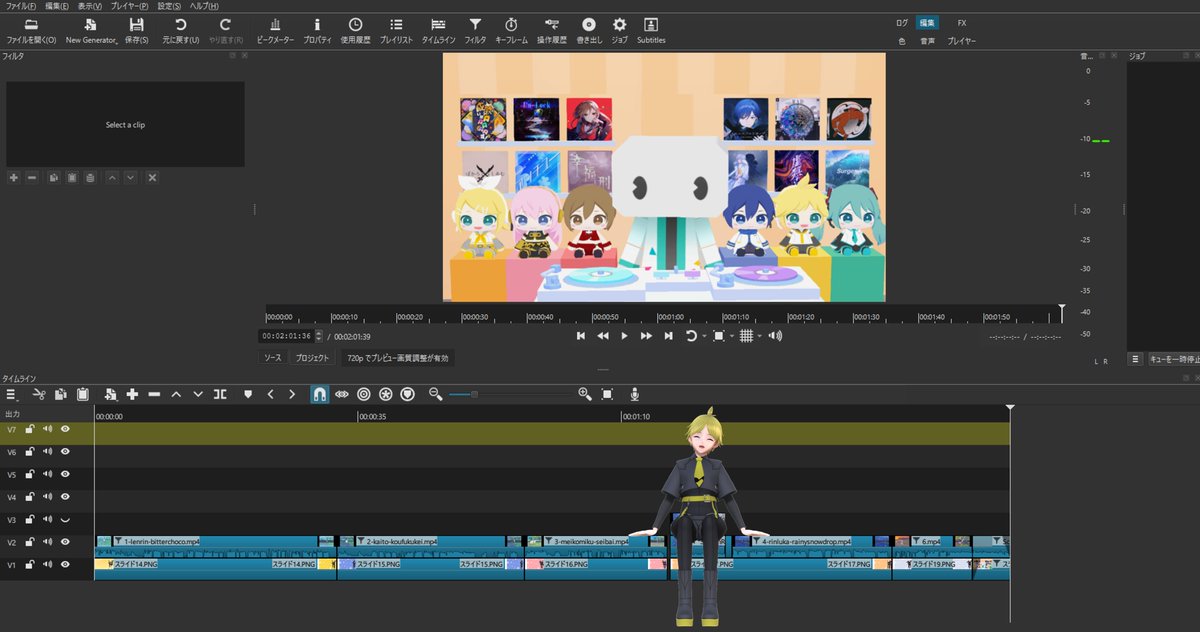
Task: Click the timeline zoom-in magnifier
Action: tap(585, 395)
